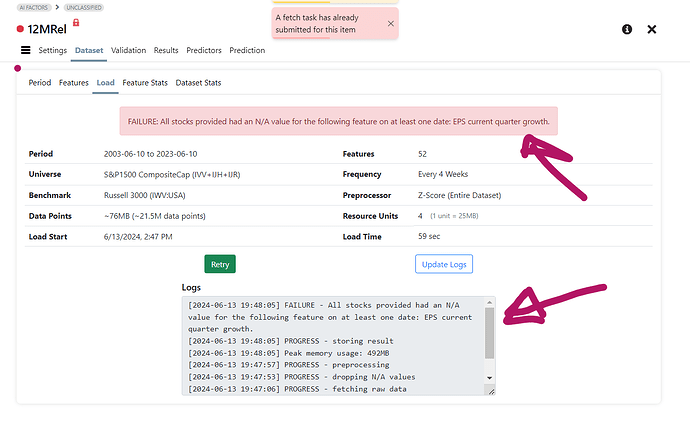This screenshot has height=444, width=690.
Task: Go to the Results tab
Action: pos(166,50)
